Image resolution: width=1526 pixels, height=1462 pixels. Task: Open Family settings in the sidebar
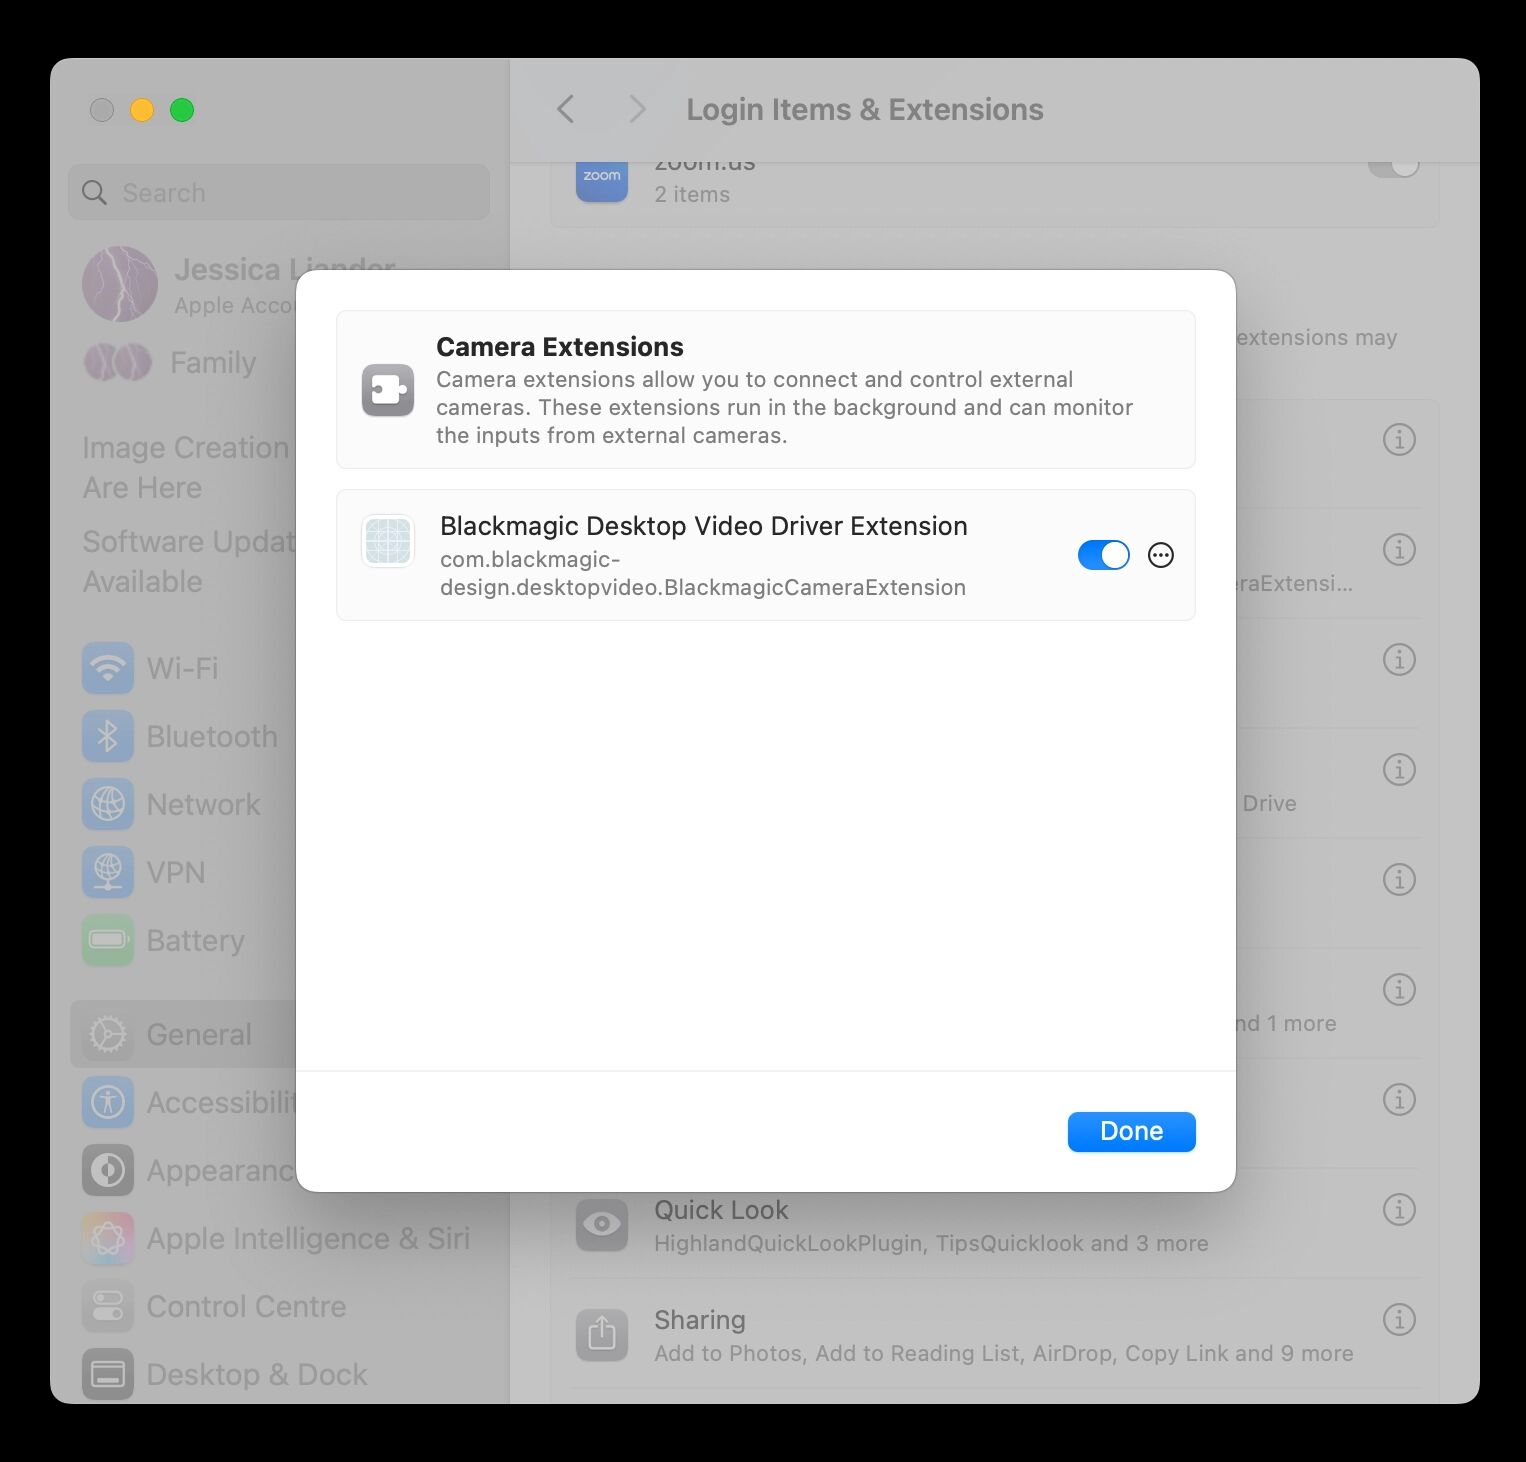170,362
